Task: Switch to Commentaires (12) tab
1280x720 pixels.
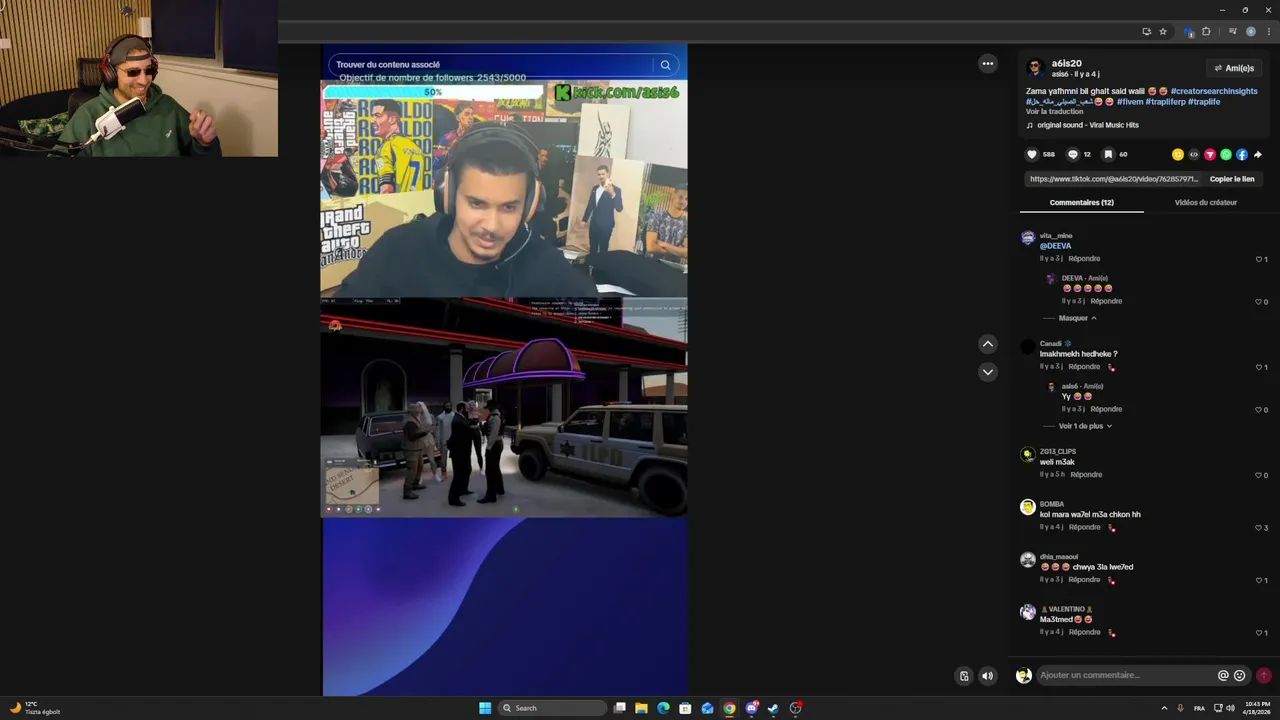Action: coord(1082,203)
